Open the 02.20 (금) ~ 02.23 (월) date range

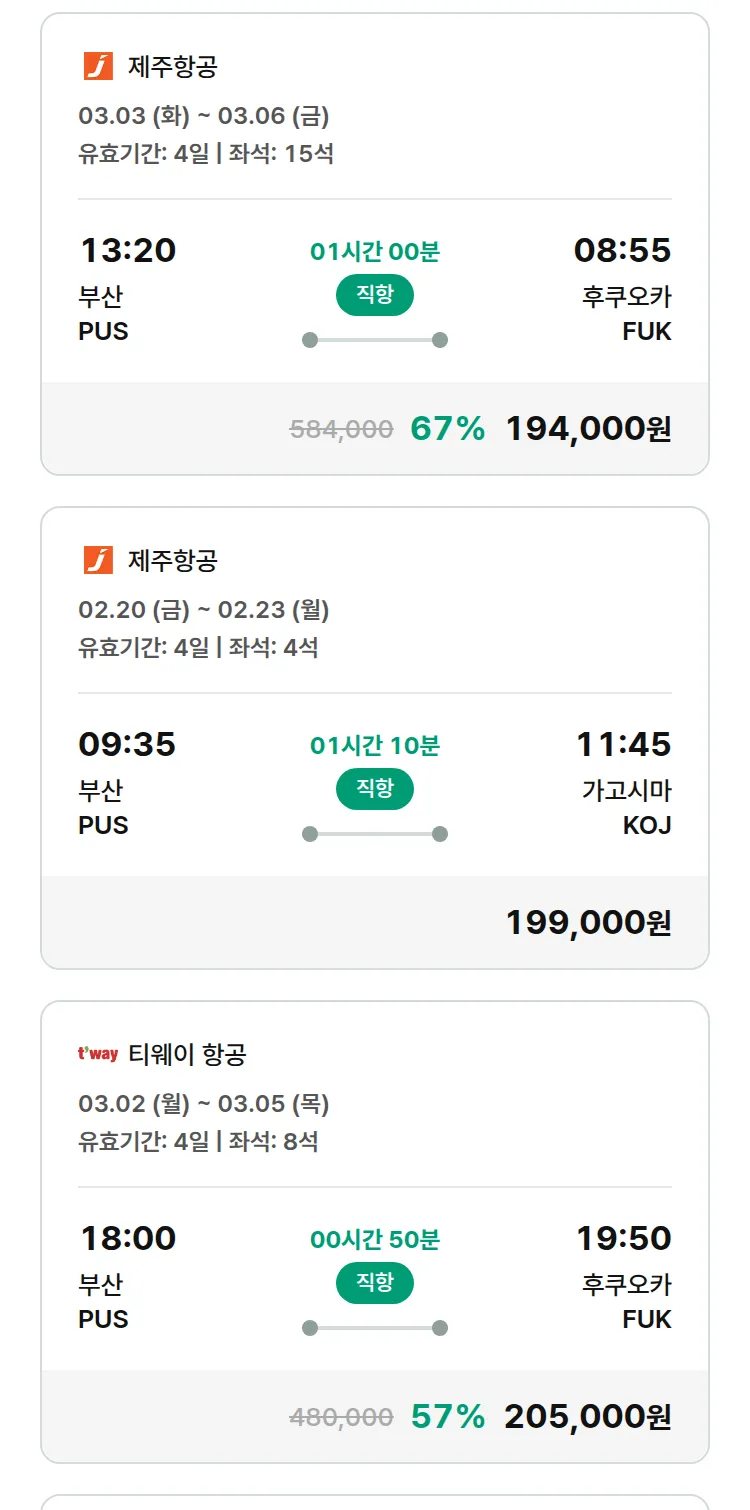click(204, 610)
